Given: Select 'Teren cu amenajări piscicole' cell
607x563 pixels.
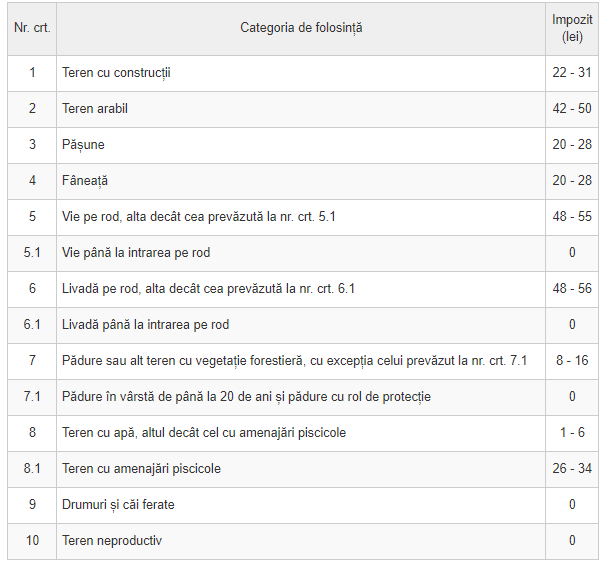Looking at the screenshot, I should tap(141, 469).
